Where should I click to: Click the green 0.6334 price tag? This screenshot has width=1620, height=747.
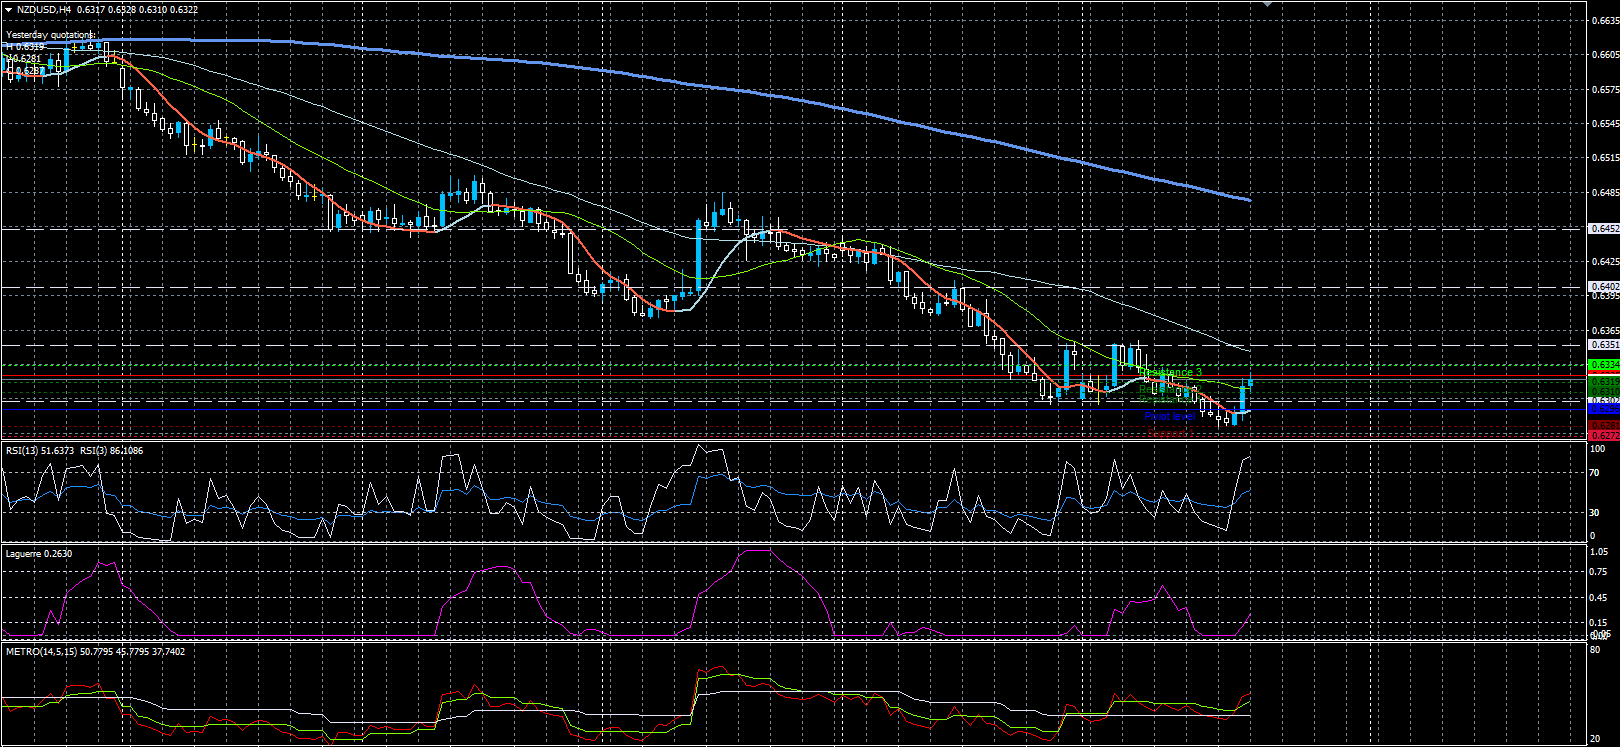pyautogui.click(x=1604, y=364)
